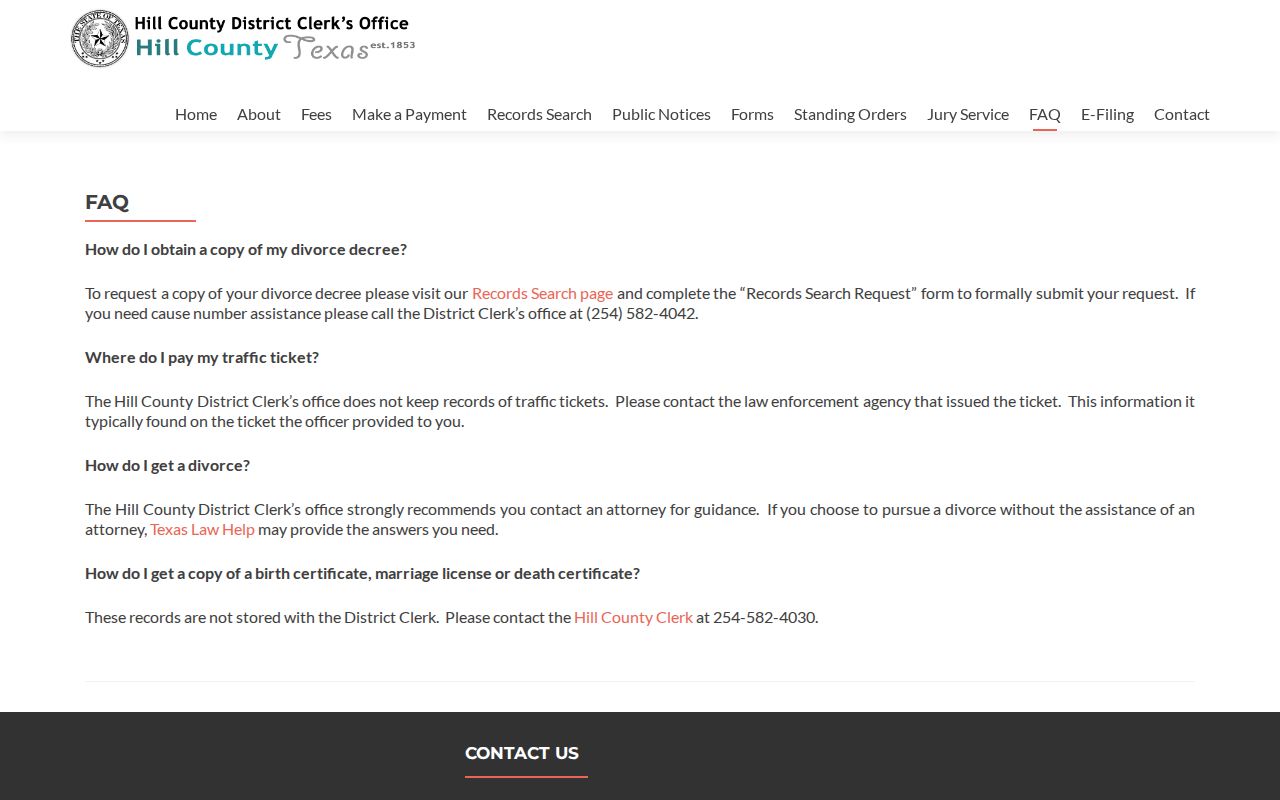Go to Standing Orders
Screen dimensions: 1280x800
tap(850, 114)
